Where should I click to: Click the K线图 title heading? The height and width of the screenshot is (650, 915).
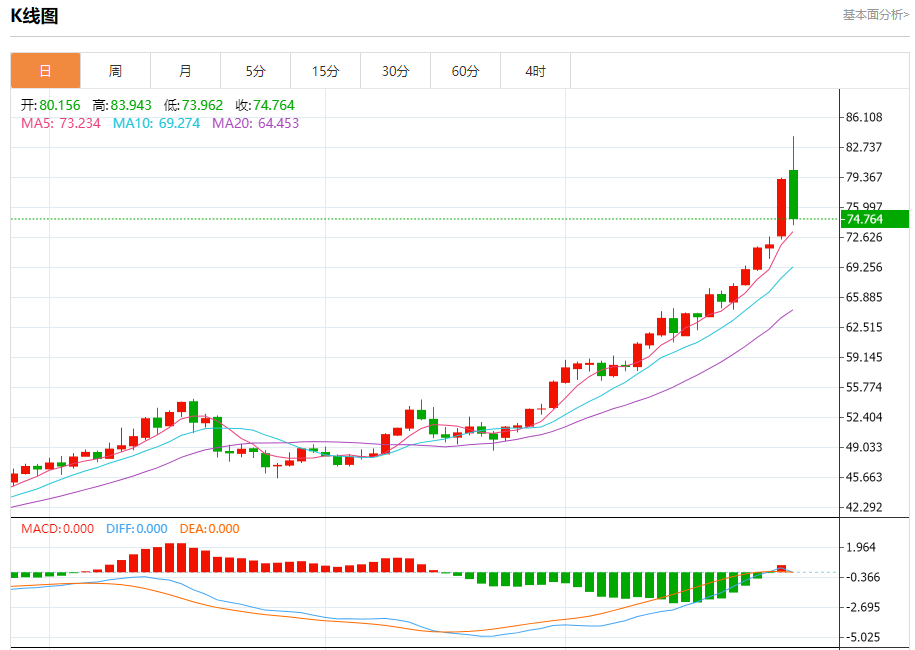click(x=34, y=16)
